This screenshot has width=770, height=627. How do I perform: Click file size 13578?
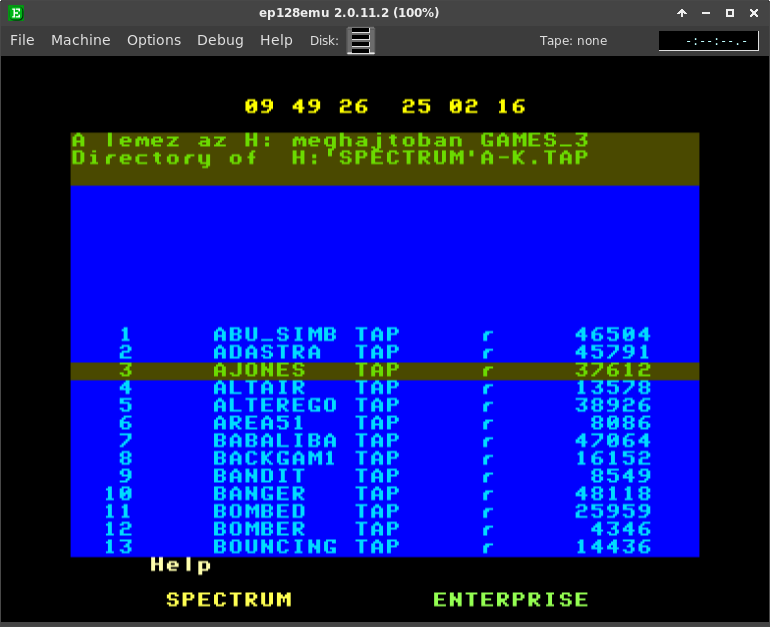click(613, 388)
